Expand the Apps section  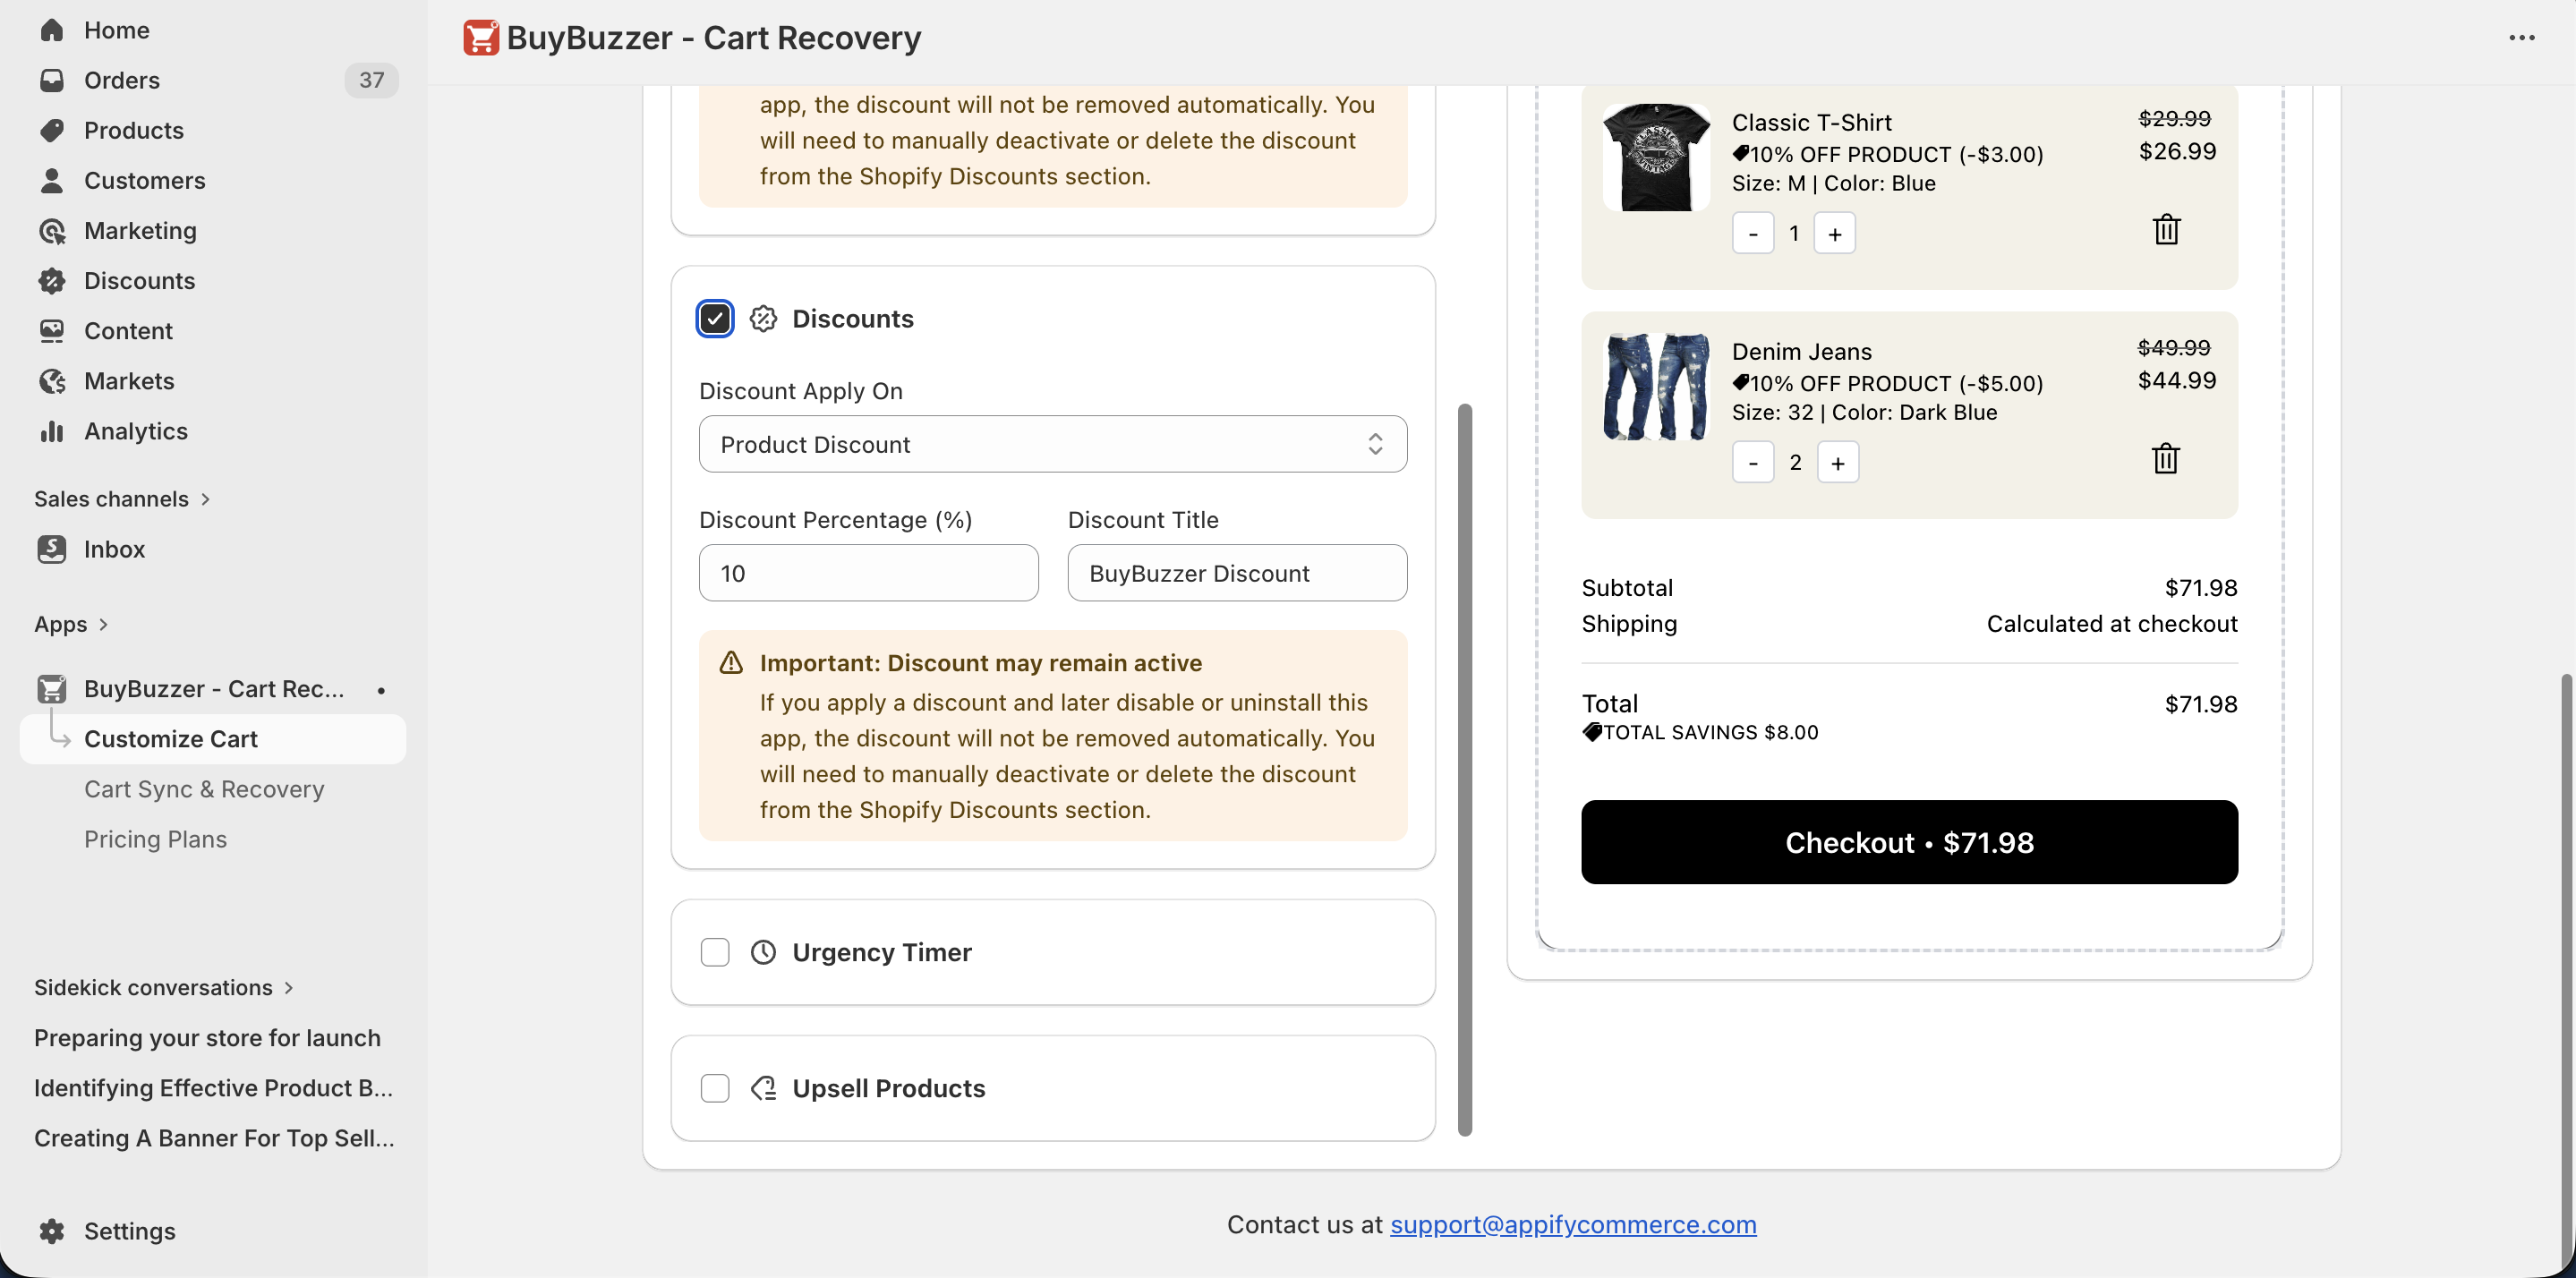pyautogui.click(x=70, y=624)
